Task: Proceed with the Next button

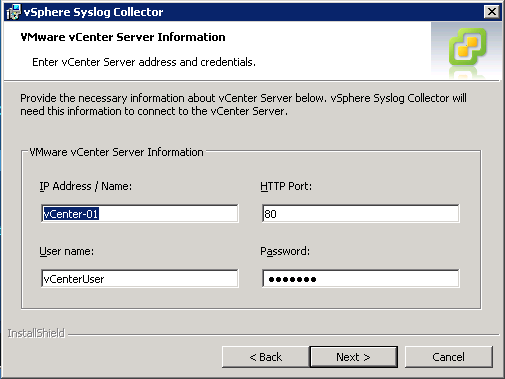Action: coord(354,357)
